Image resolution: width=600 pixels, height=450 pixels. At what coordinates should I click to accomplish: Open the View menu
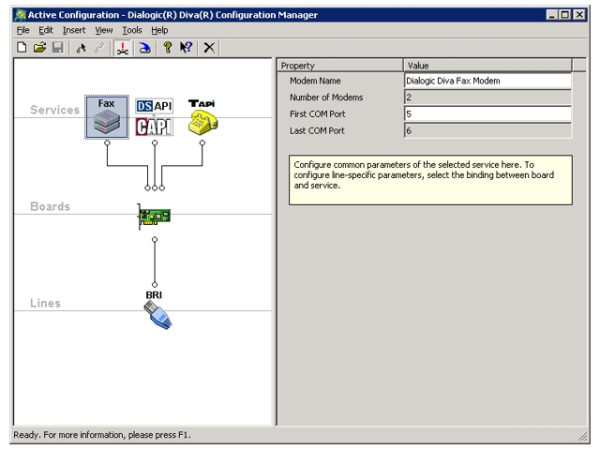tap(104, 30)
